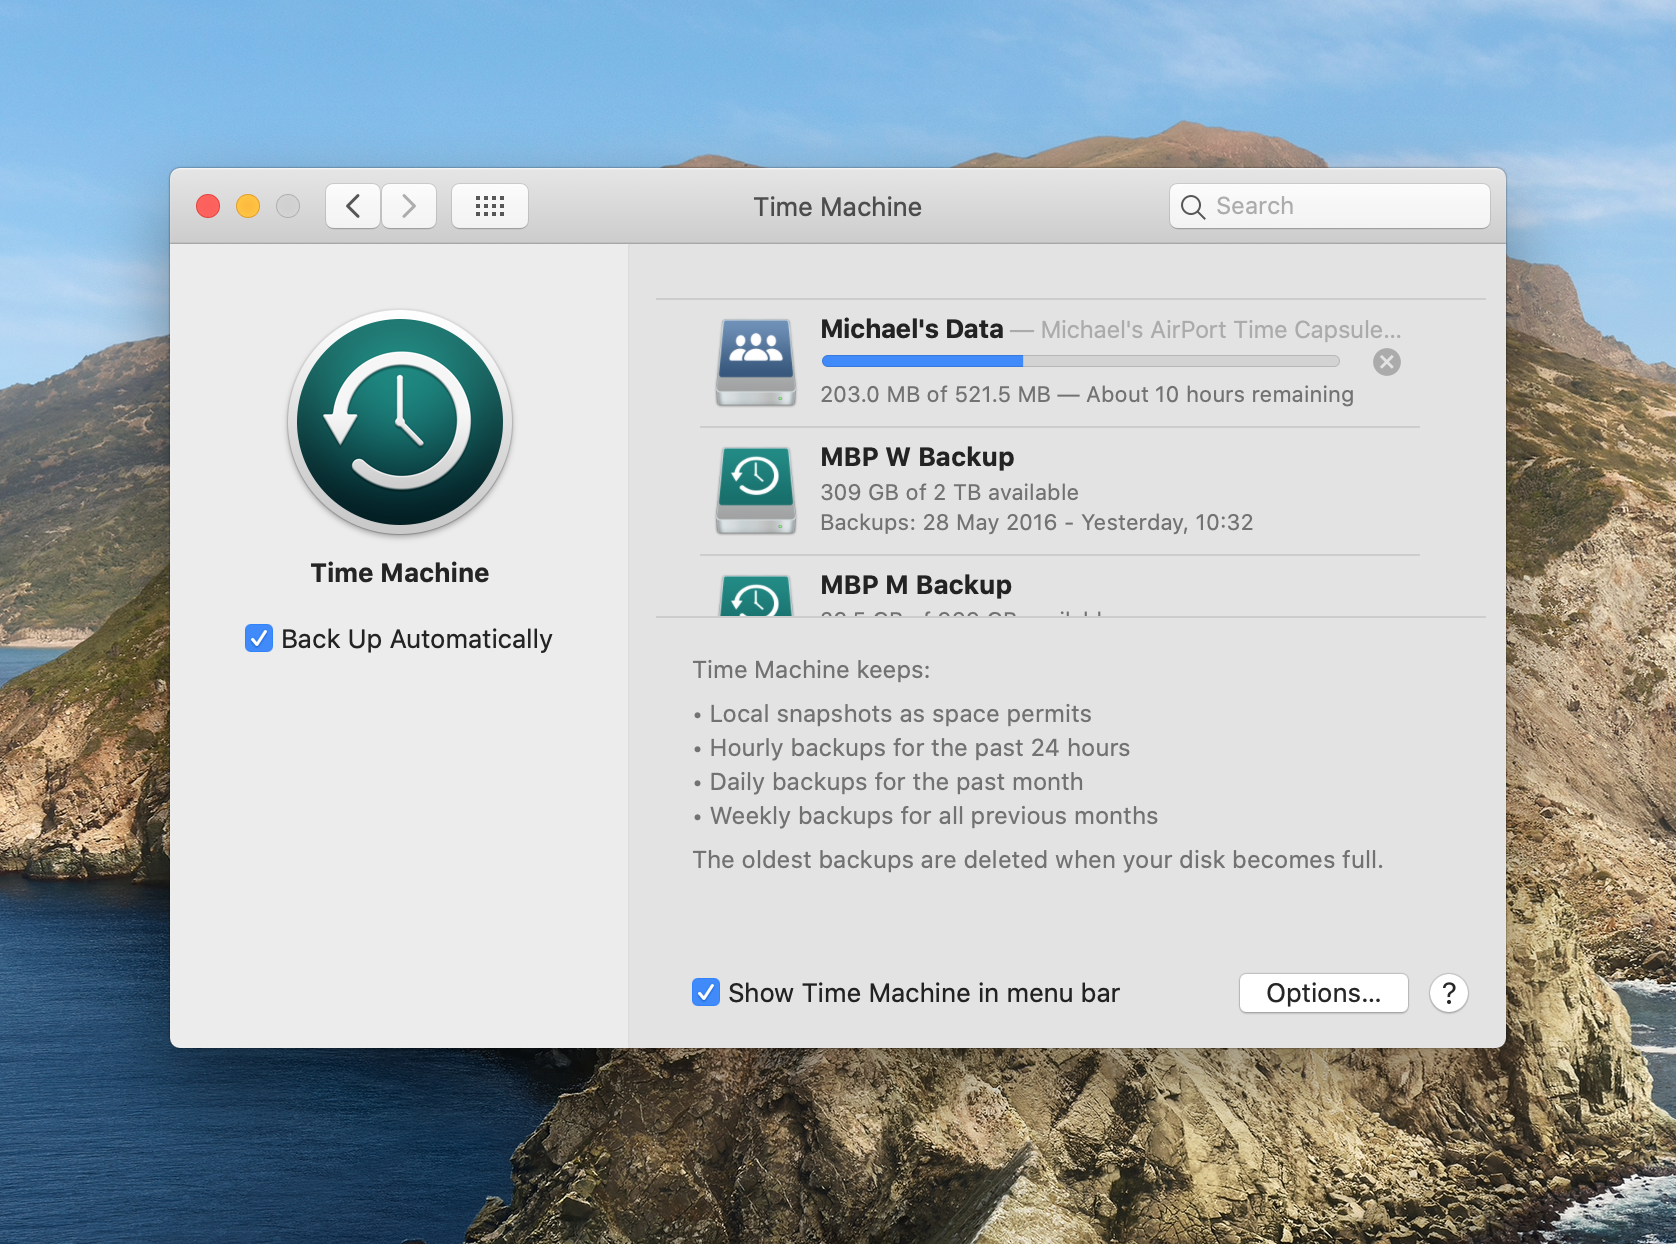Select the MBP M Backup entry title
This screenshot has width=1676, height=1244.
pos(915,585)
